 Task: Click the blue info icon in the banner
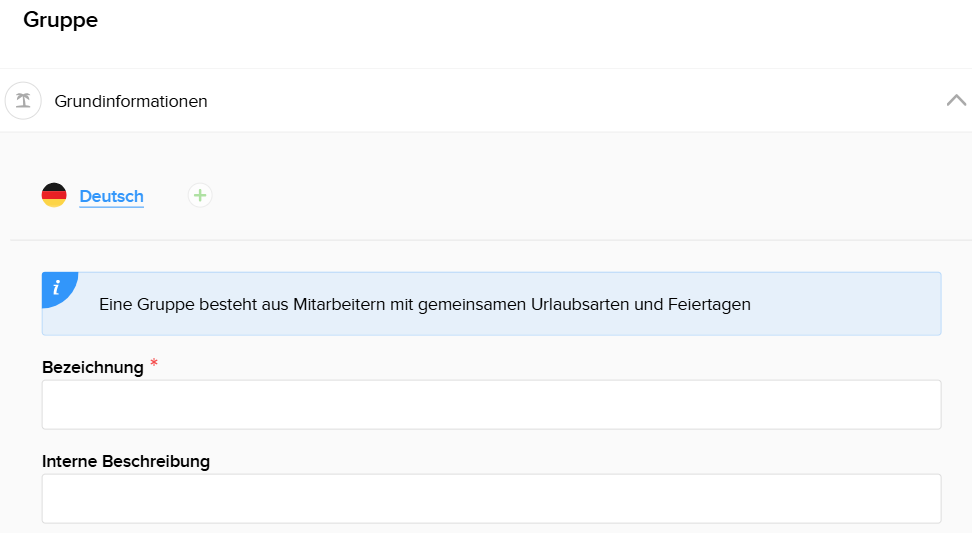click(x=57, y=287)
